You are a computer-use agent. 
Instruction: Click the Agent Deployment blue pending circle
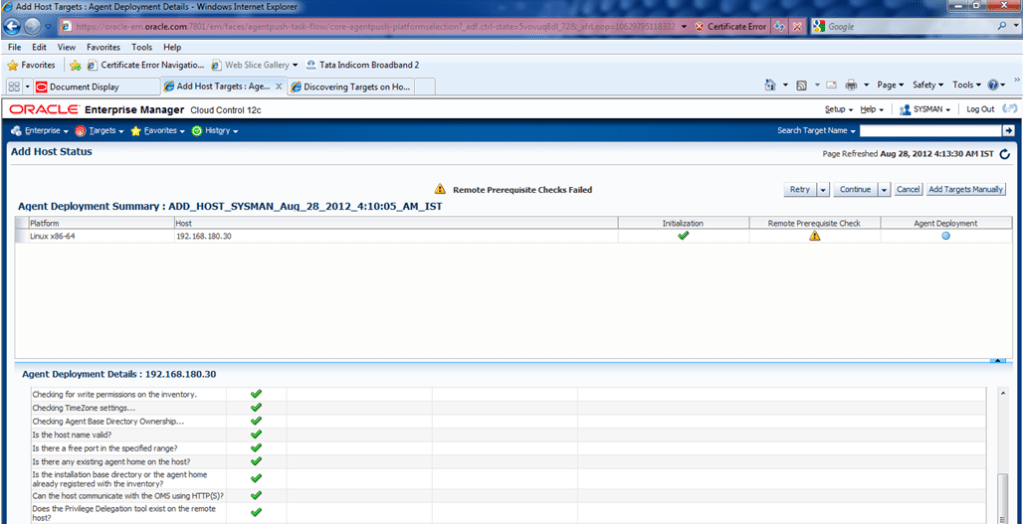(x=946, y=237)
